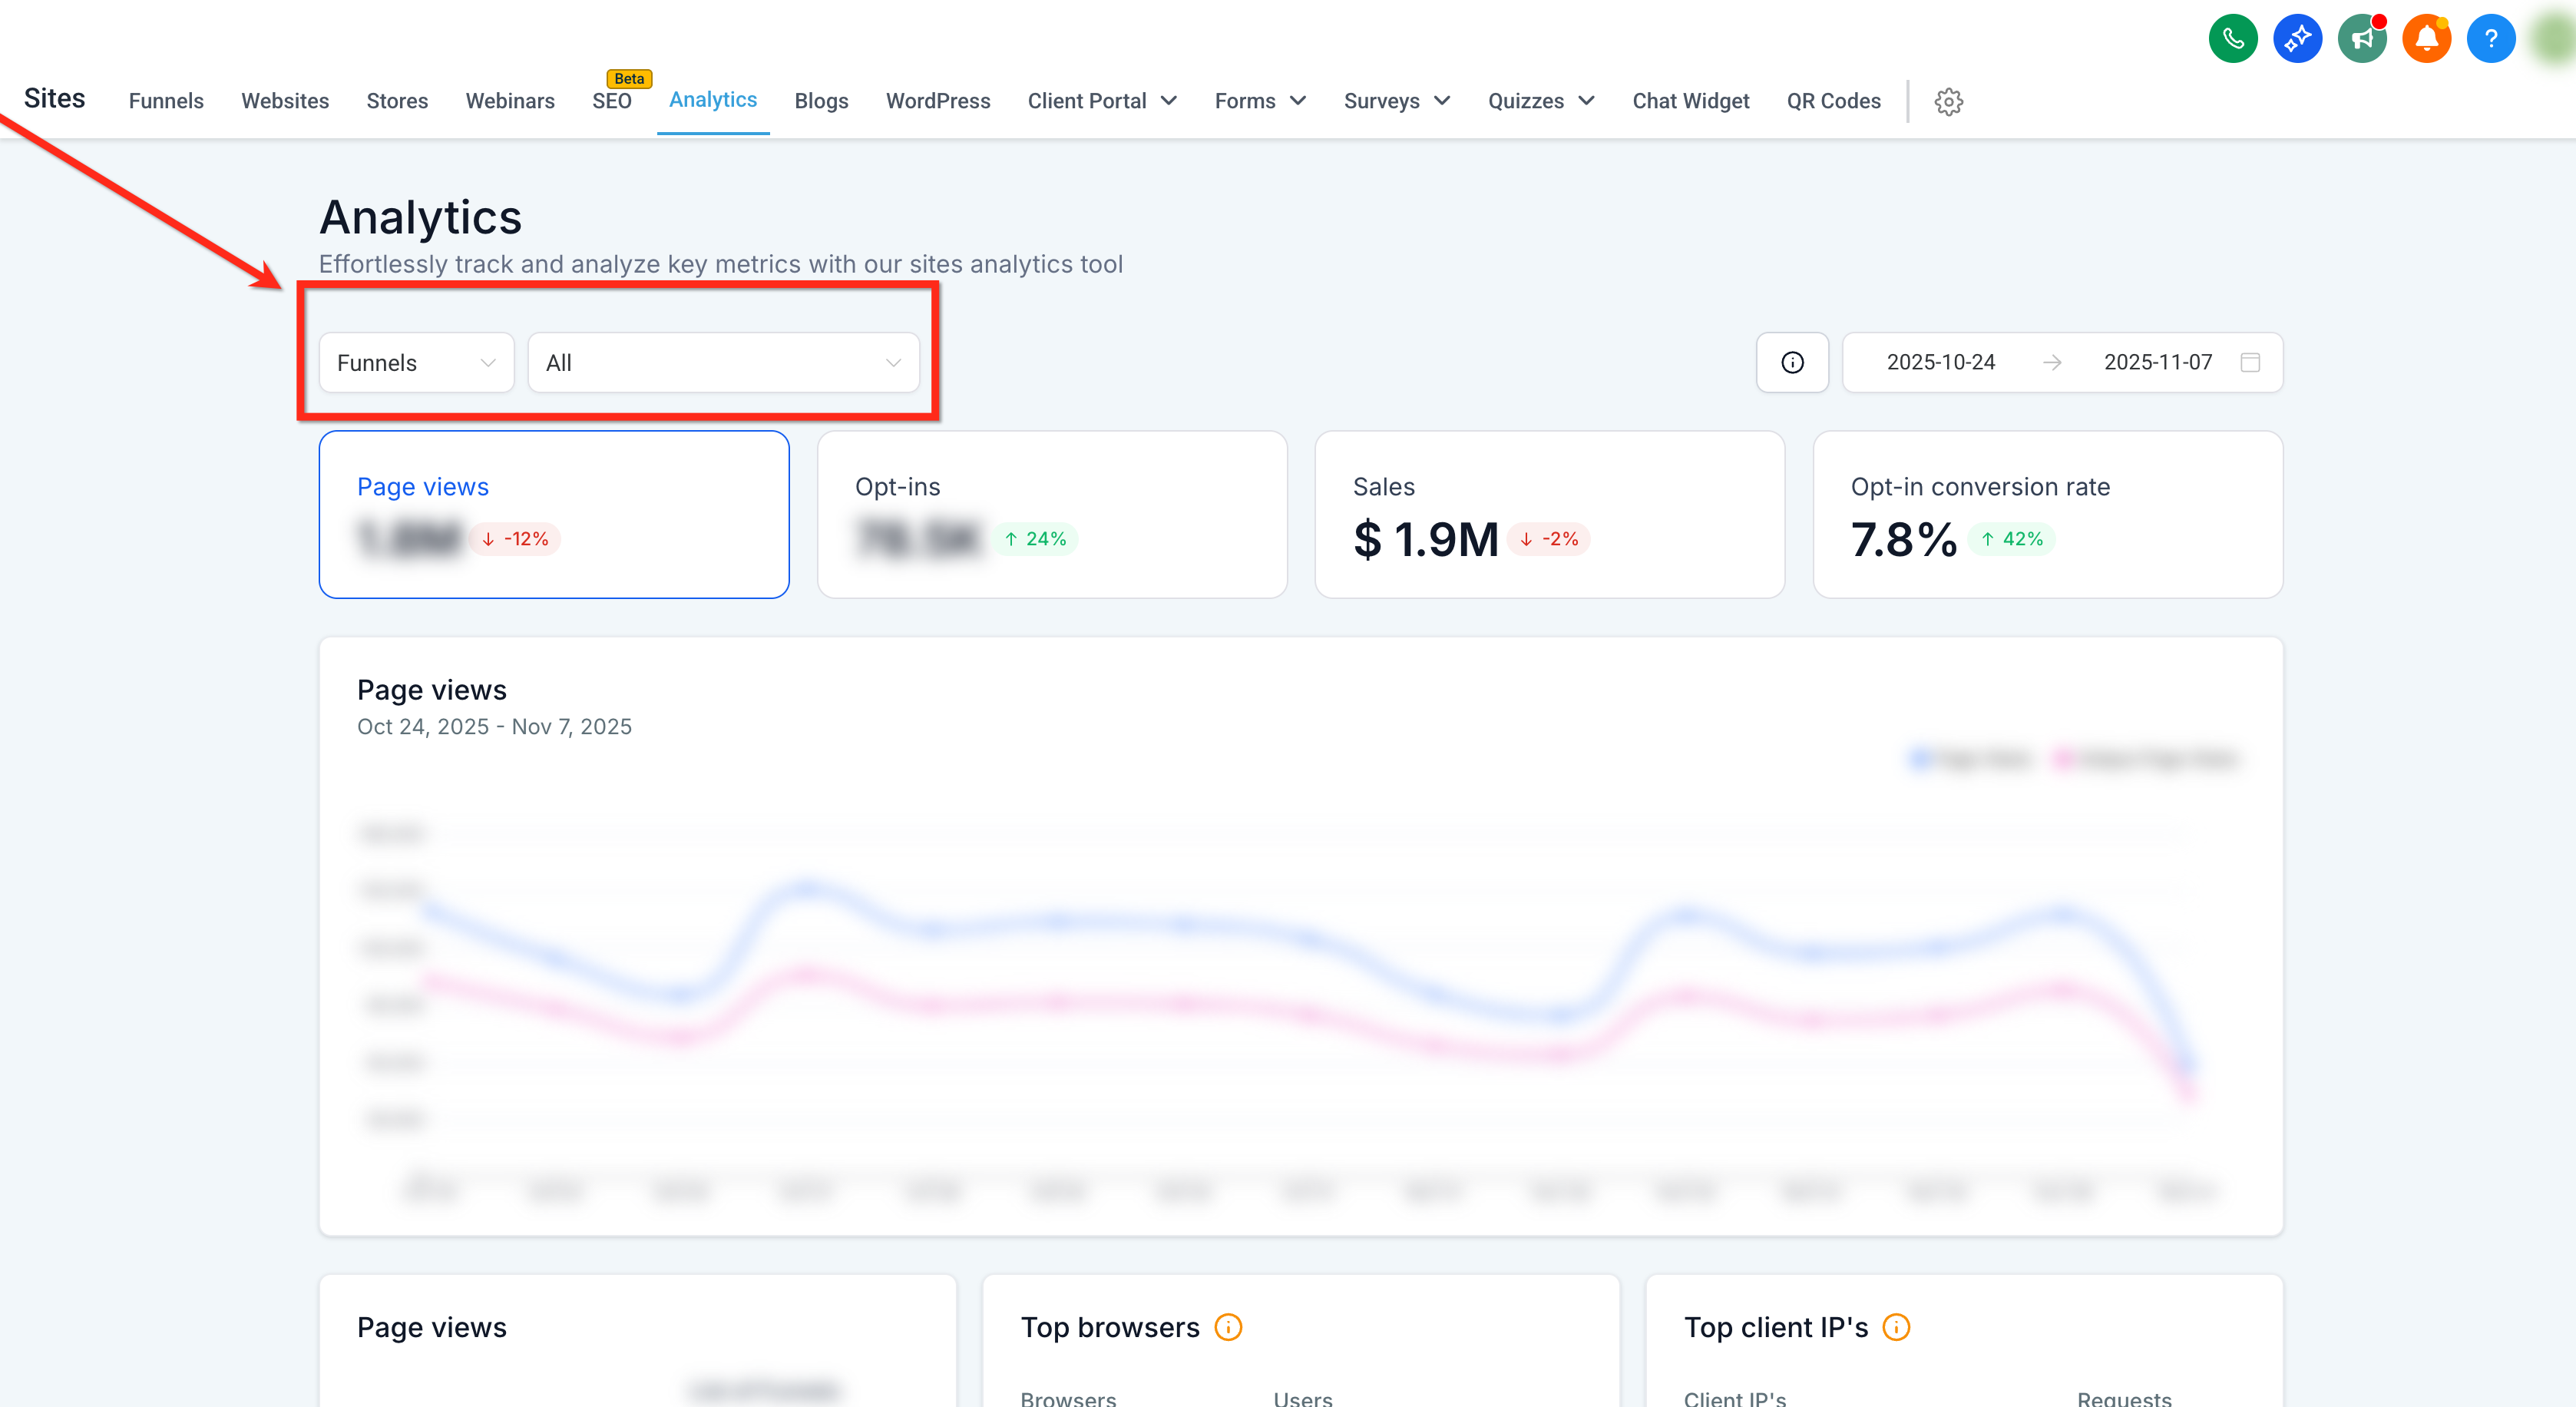2576x1407 pixels.
Task: Switch to the Blogs tab
Action: pos(821,101)
